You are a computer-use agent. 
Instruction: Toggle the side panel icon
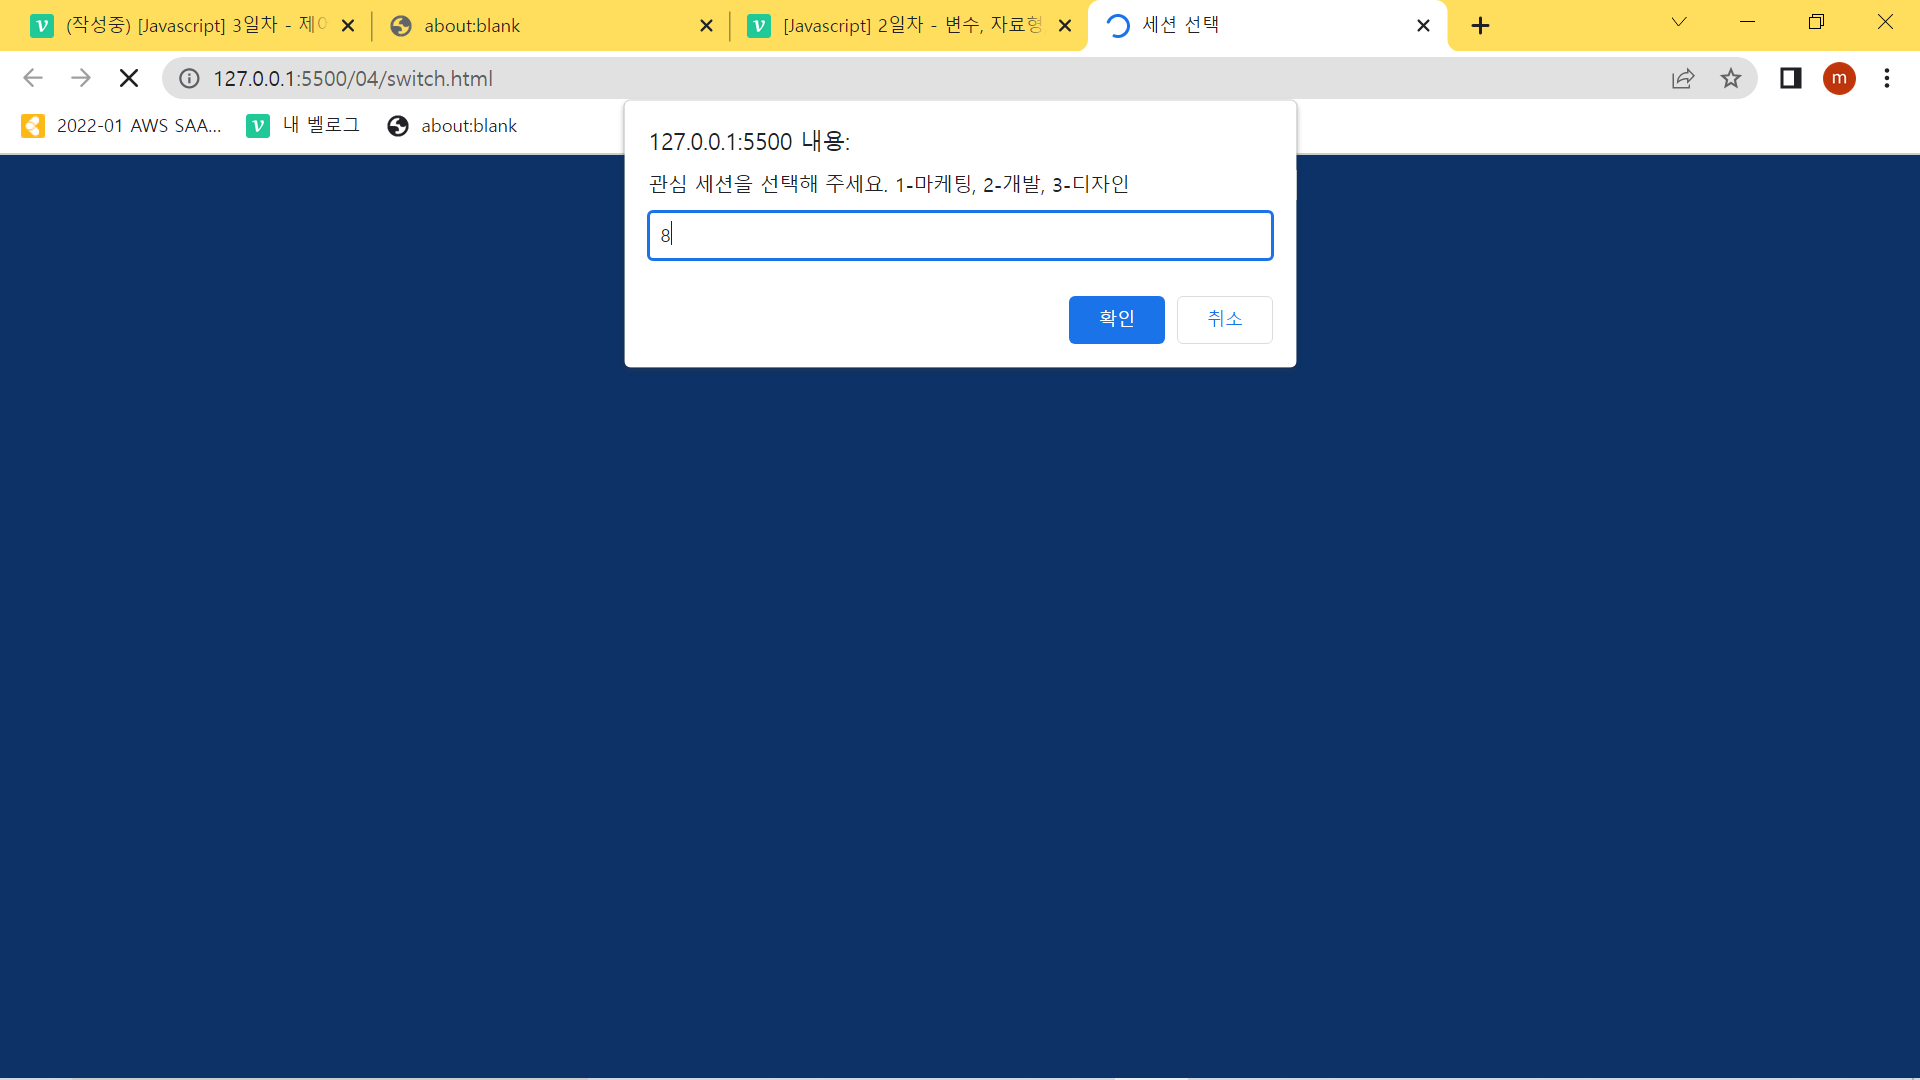[x=1790, y=78]
